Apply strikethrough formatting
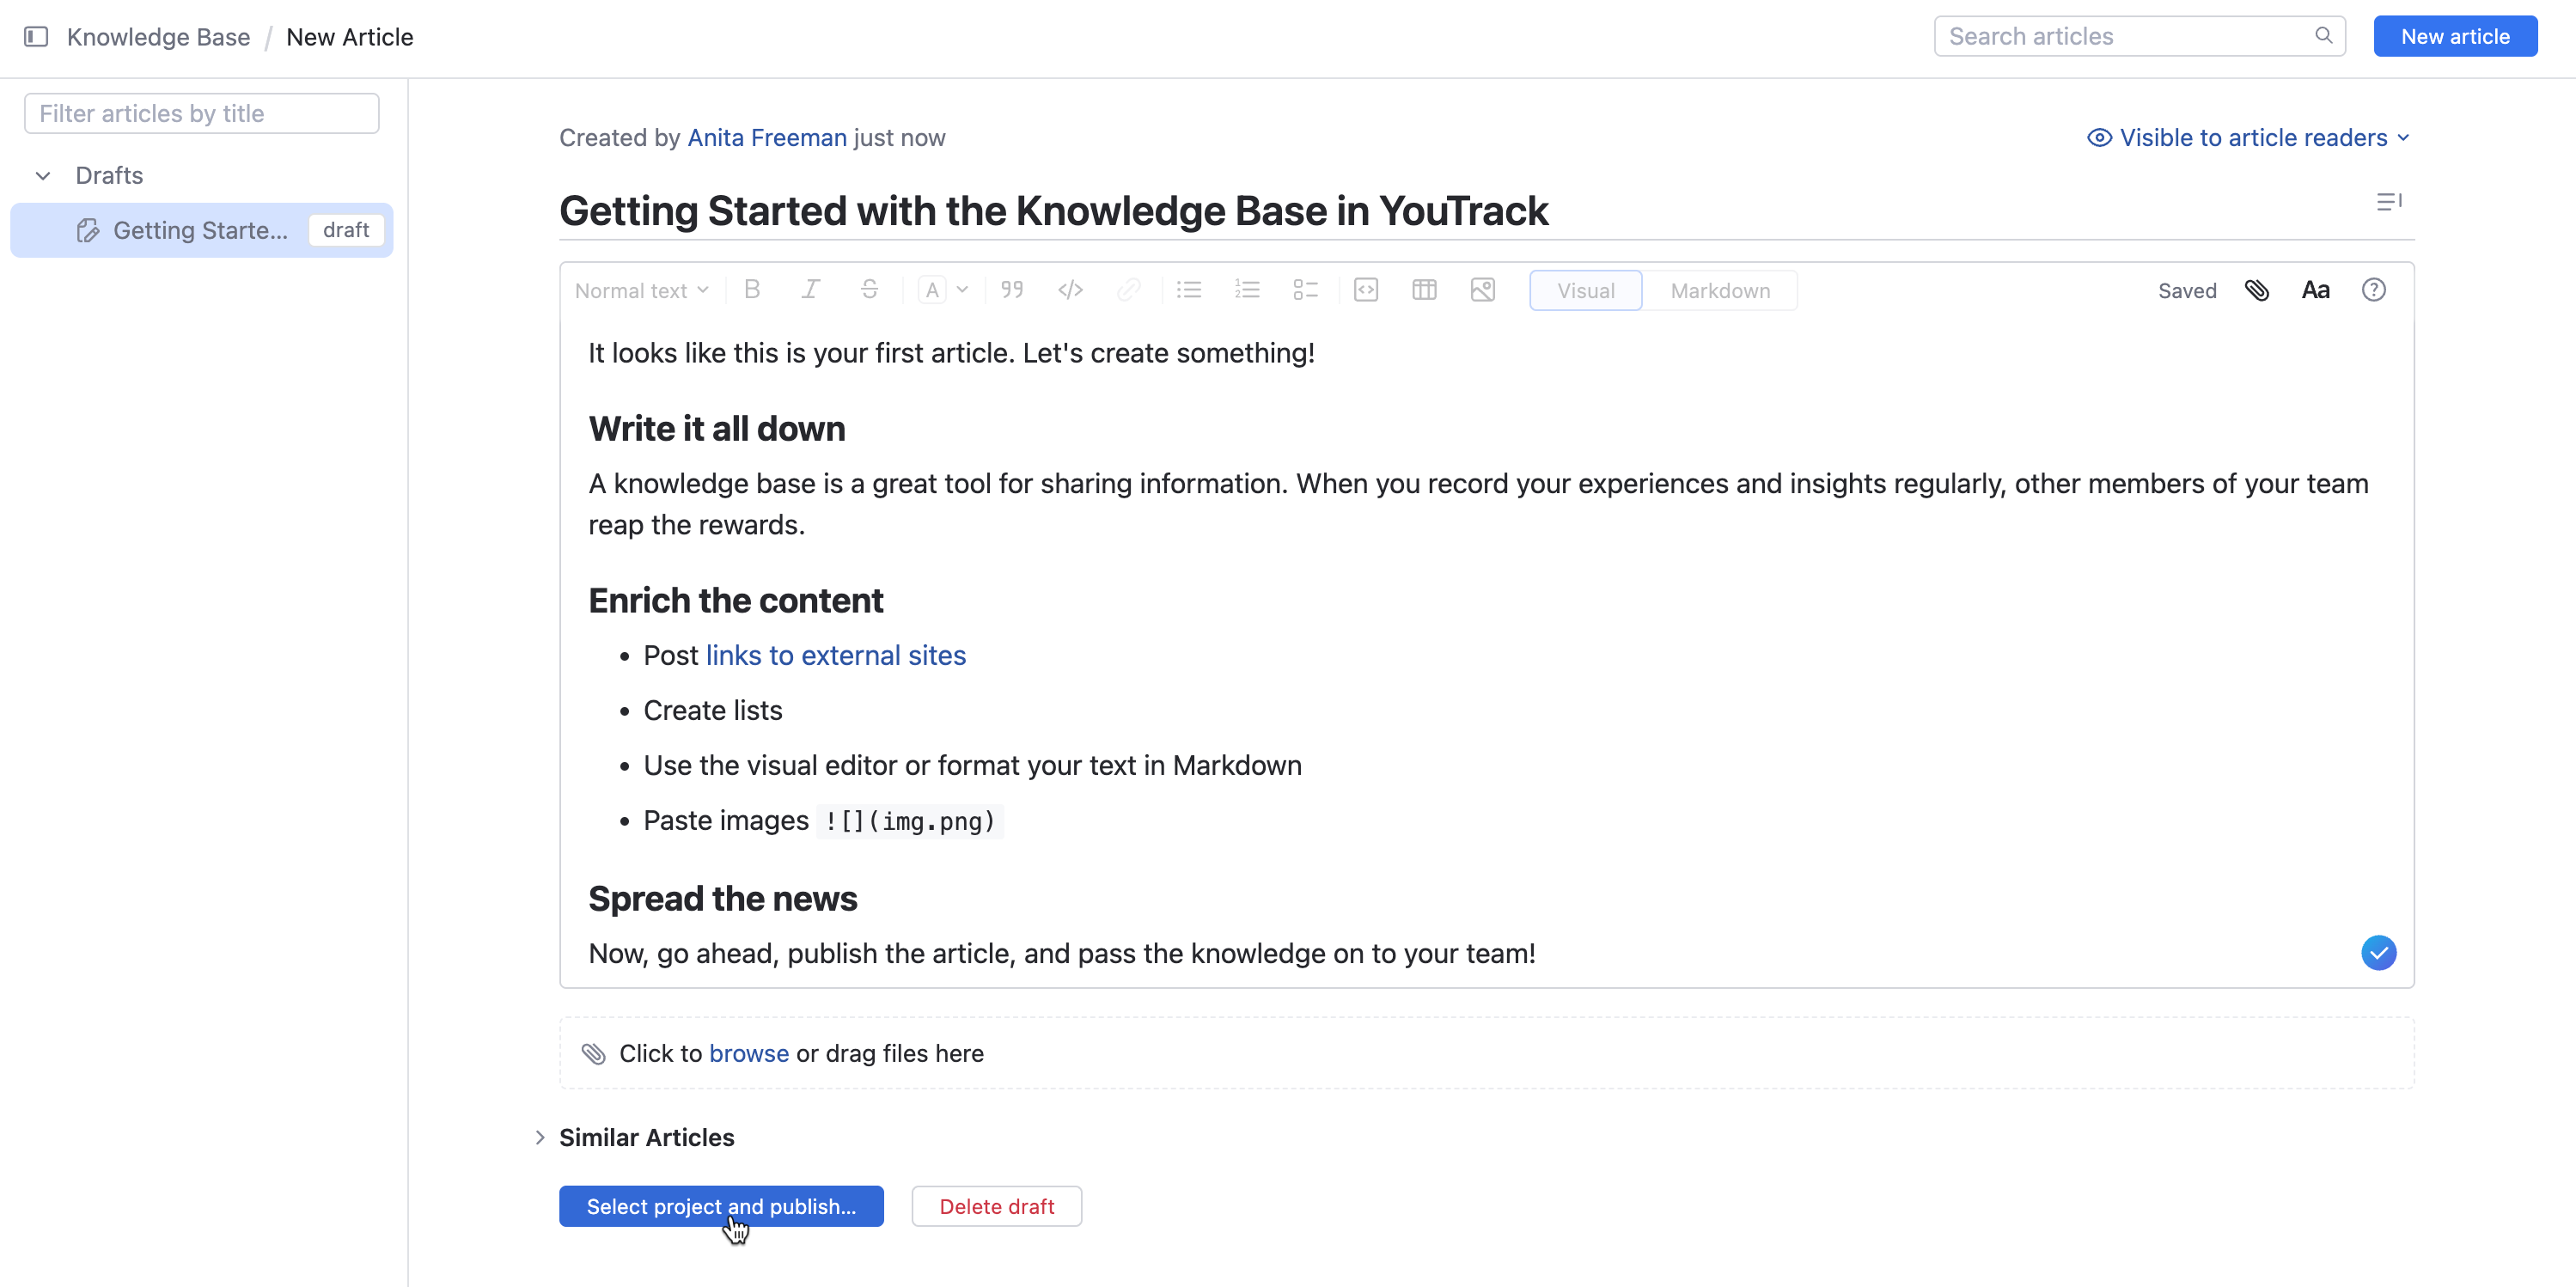2576x1287 pixels. point(869,290)
